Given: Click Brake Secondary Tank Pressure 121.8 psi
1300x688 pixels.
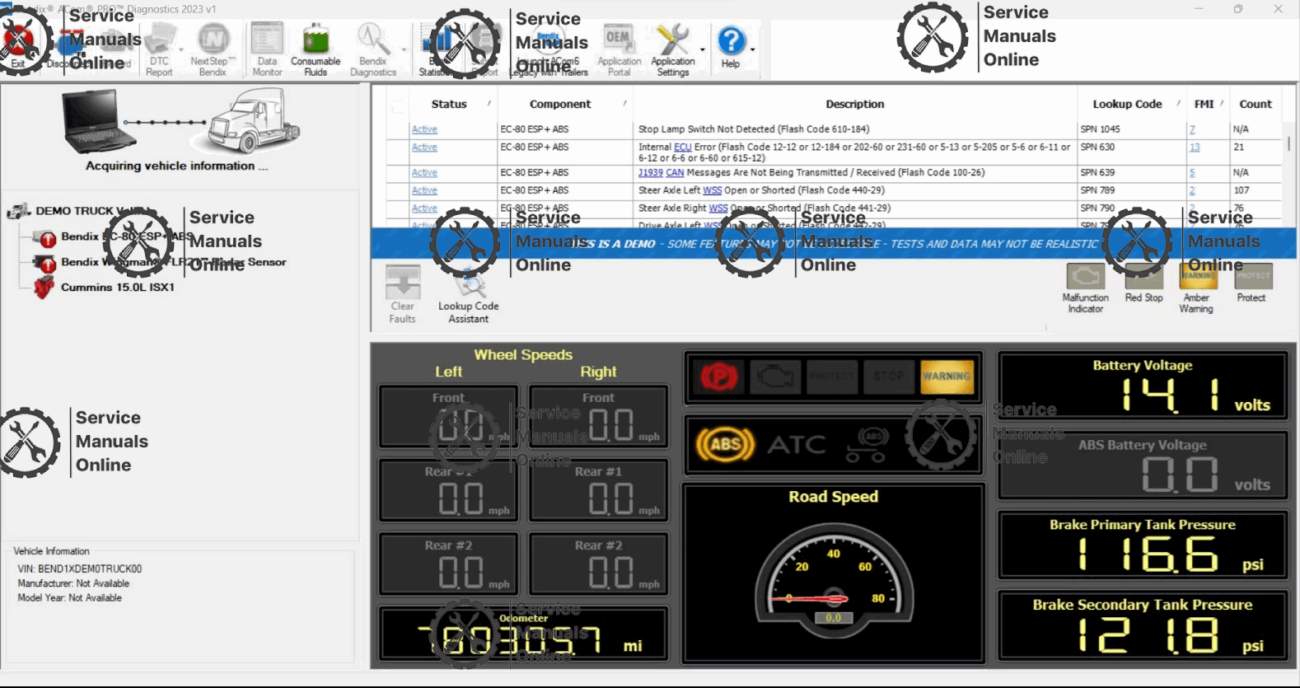Looking at the screenshot, I should tap(1143, 627).
